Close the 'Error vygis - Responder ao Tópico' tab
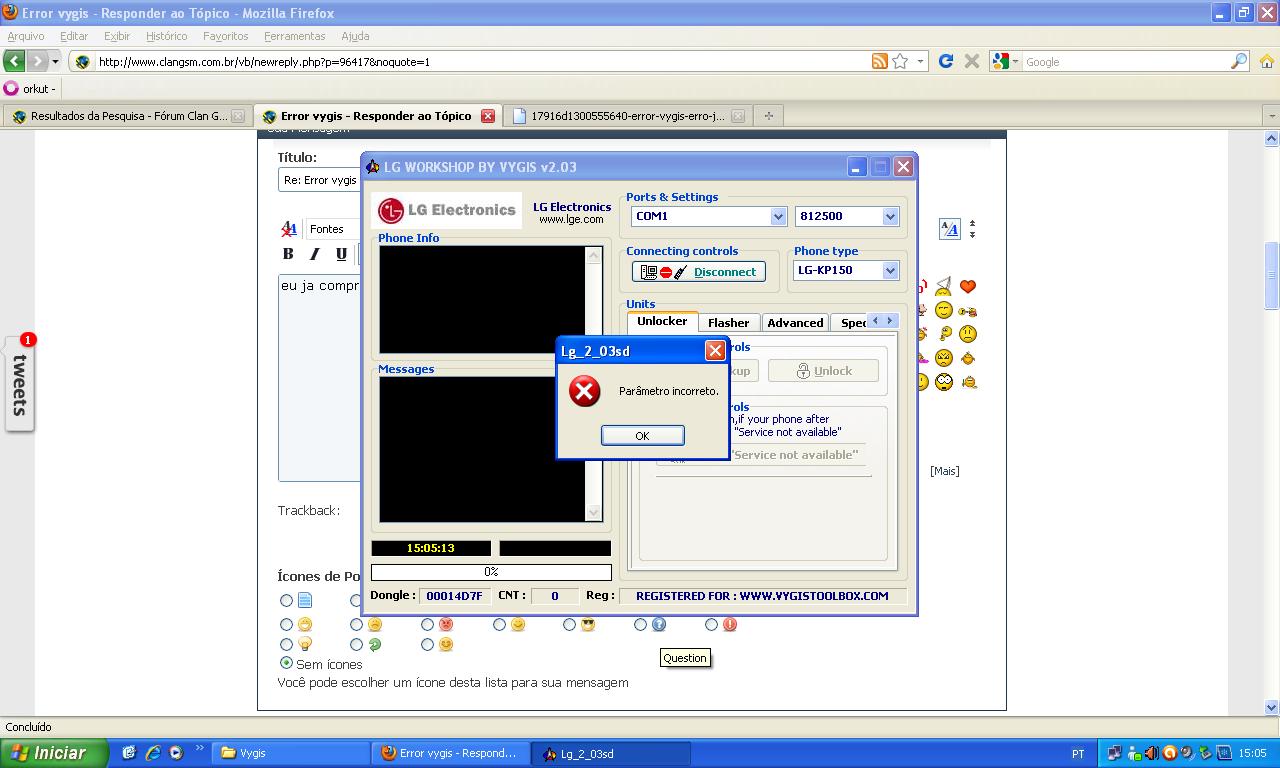1280x768 pixels. coord(488,116)
